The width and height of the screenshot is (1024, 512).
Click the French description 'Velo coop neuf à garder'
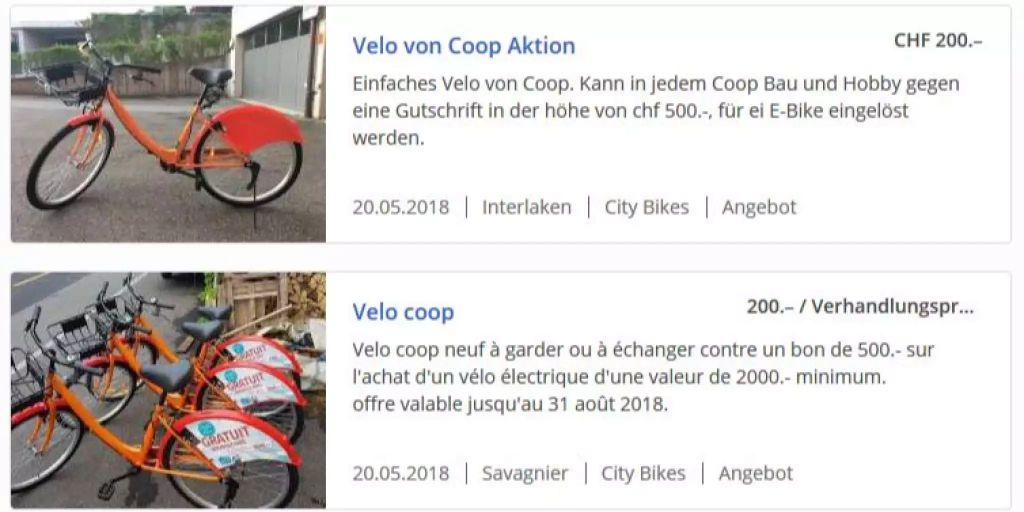643,377
